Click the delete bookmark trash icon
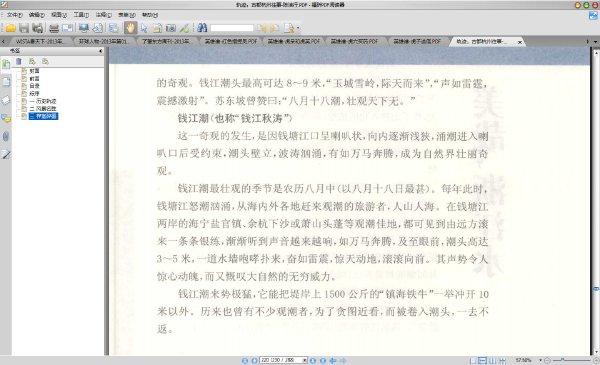Image resolution: width=600 pixels, height=365 pixels. [19, 61]
